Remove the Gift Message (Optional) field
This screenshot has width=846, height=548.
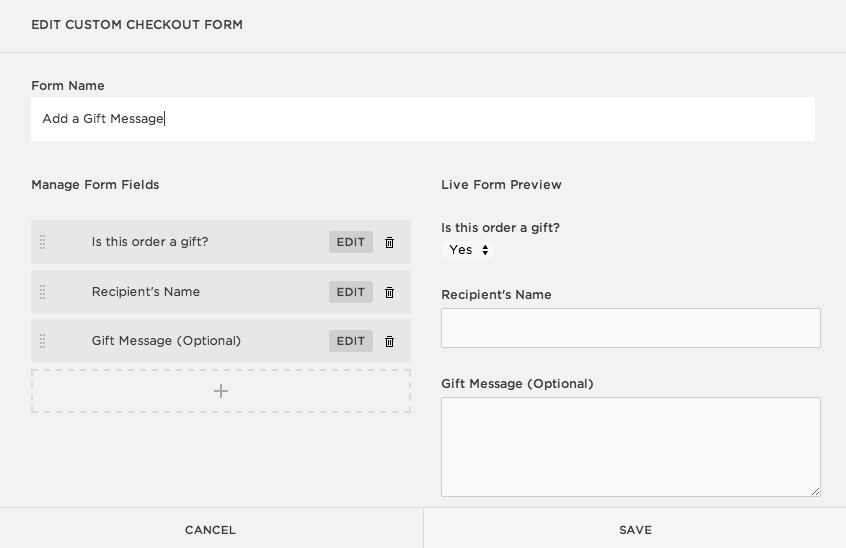pos(390,341)
